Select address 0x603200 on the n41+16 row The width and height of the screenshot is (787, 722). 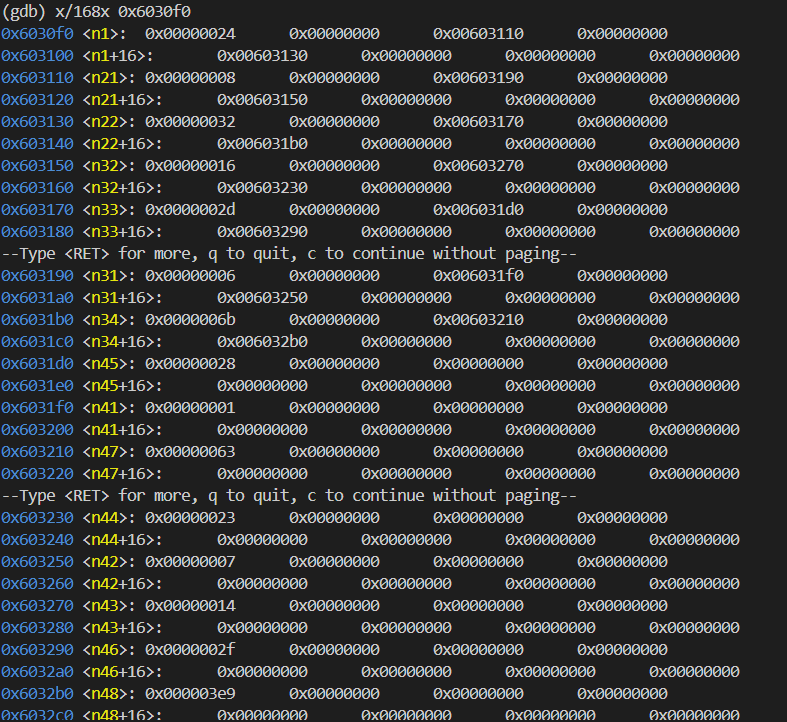37,430
